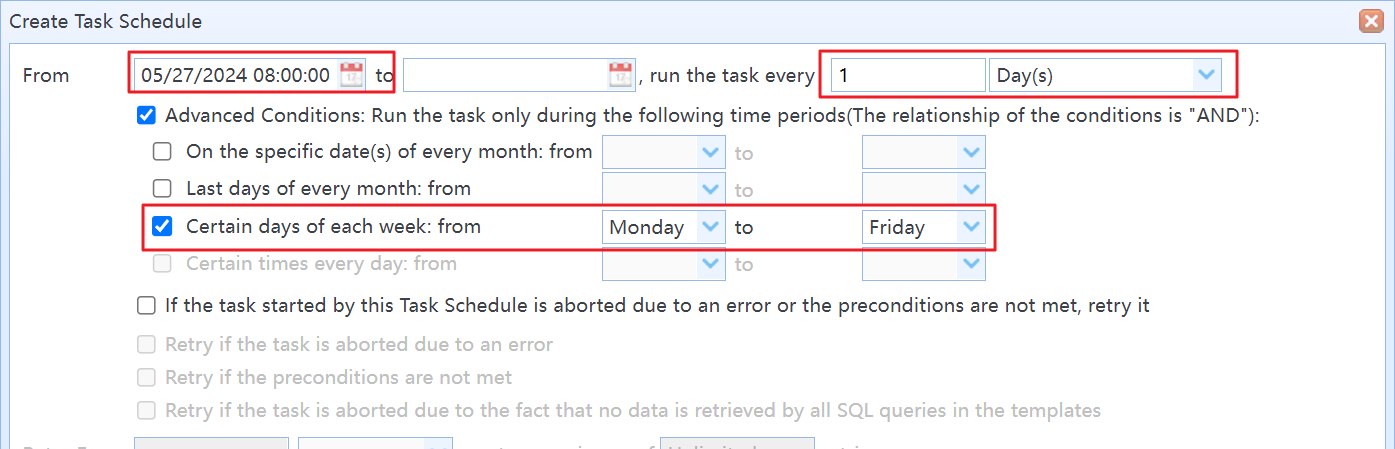Image resolution: width=1395 pixels, height=449 pixels.
Task: Enable specific date(s) of every month option
Action: [162, 152]
